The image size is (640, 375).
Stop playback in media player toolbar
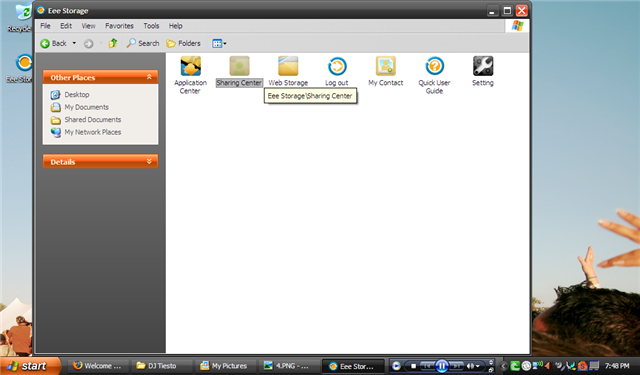tap(413, 366)
